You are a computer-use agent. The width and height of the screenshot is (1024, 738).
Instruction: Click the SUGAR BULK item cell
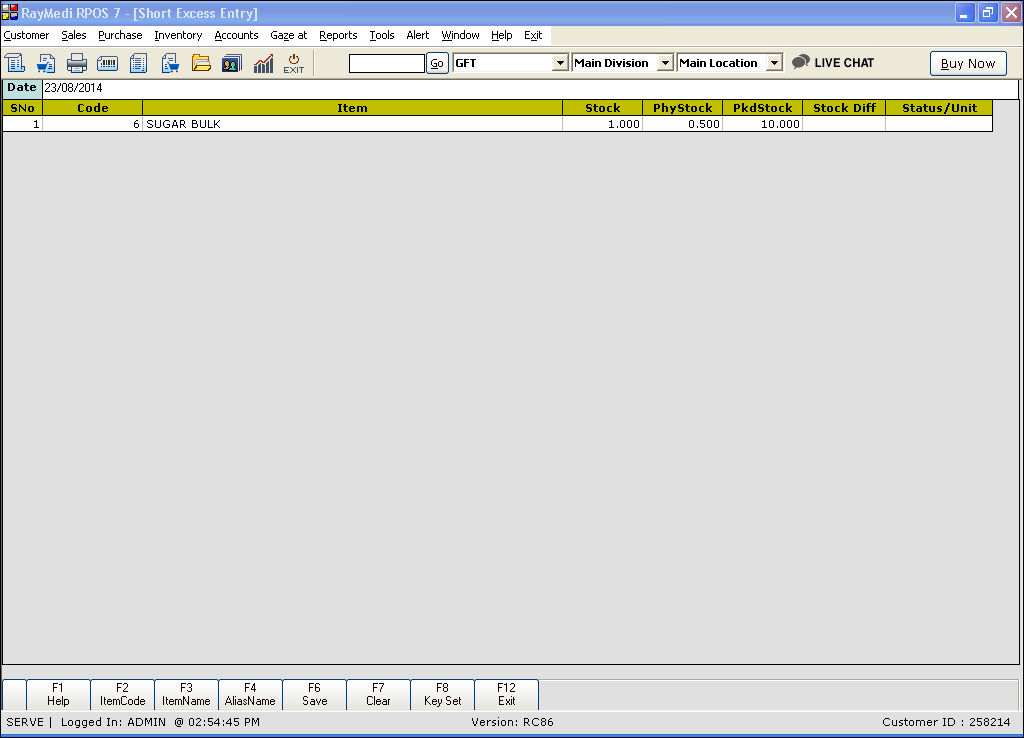pyautogui.click(x=352, y=124)
